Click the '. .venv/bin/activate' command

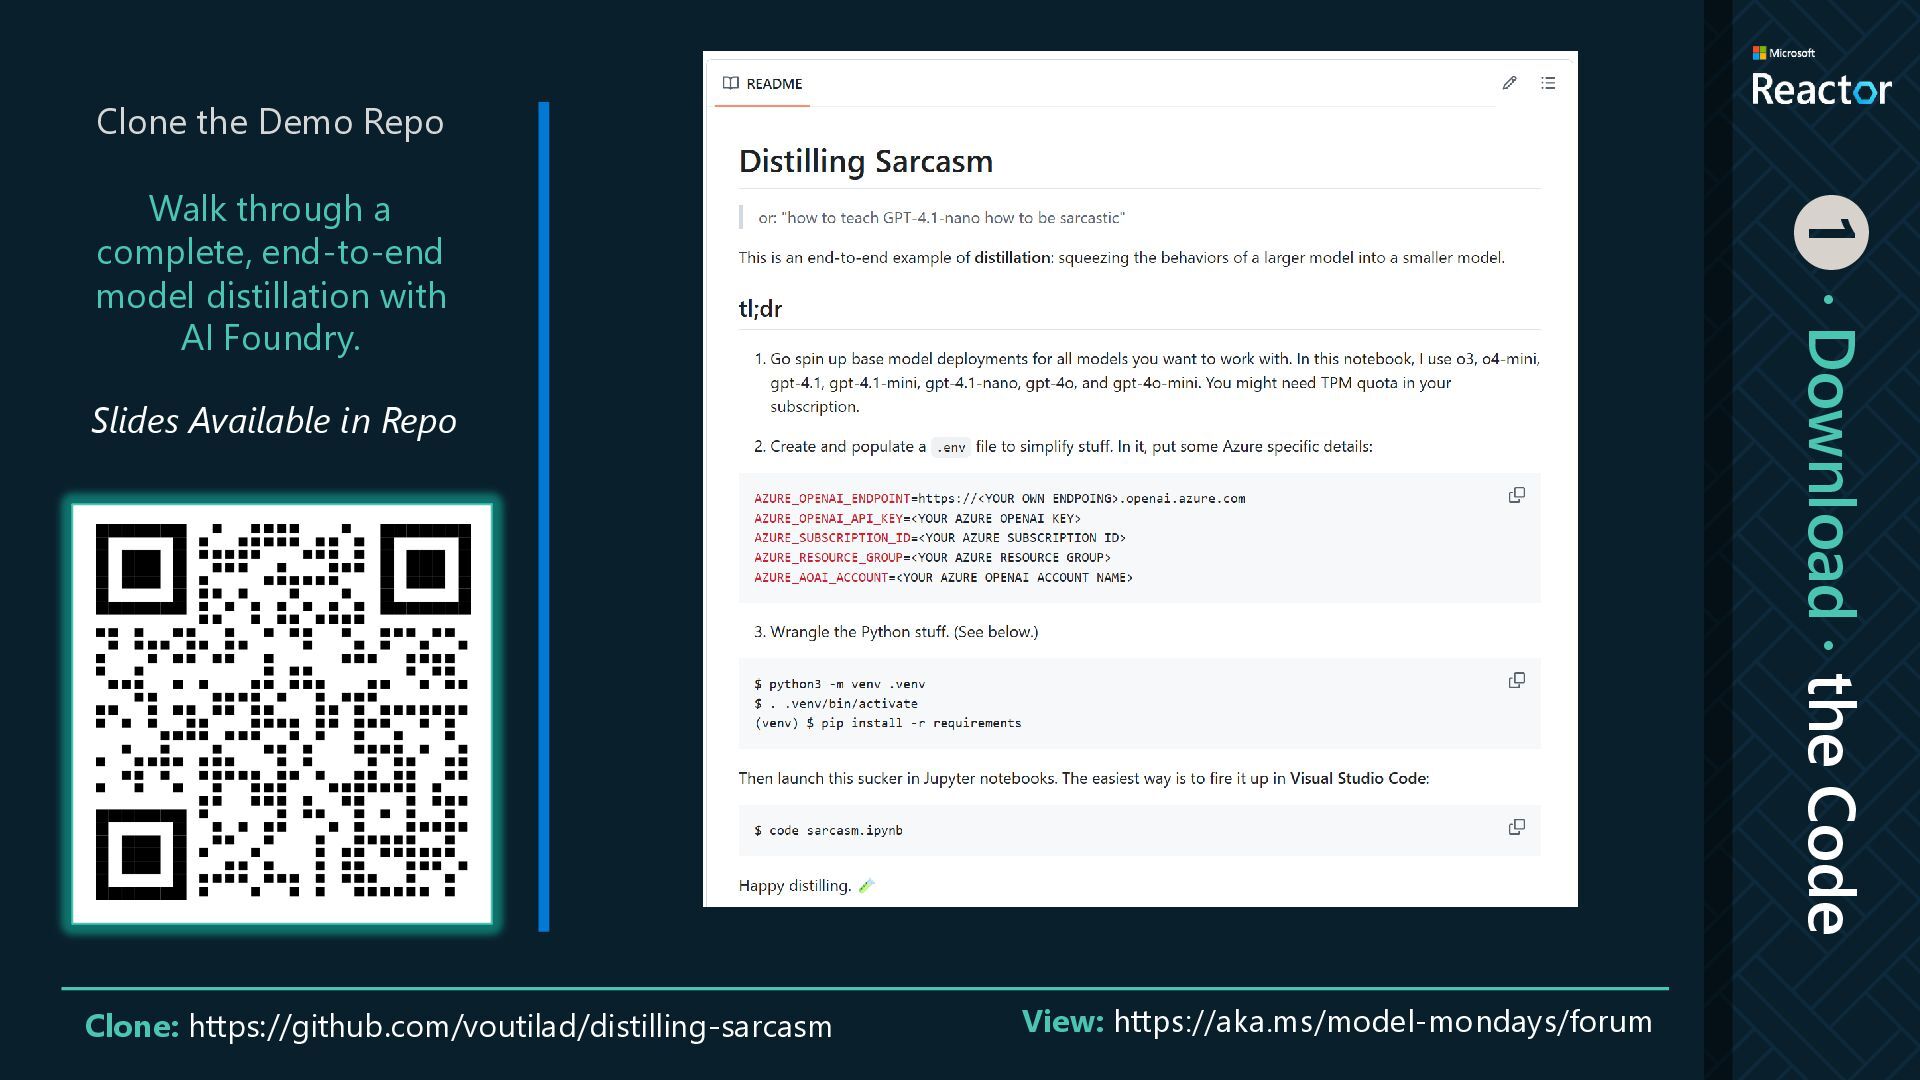click(836, 703)
